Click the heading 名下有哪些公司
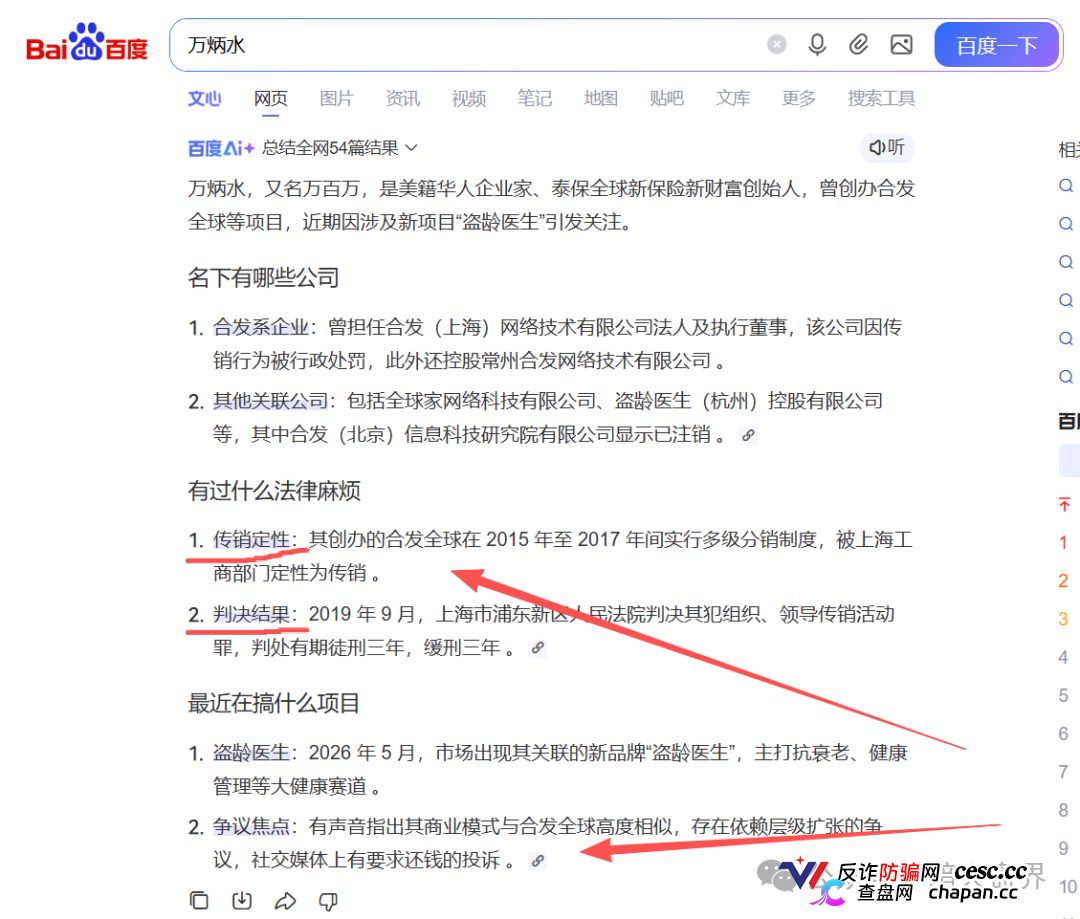This screenshot has height=919, width=1080. tap(264, 278)
